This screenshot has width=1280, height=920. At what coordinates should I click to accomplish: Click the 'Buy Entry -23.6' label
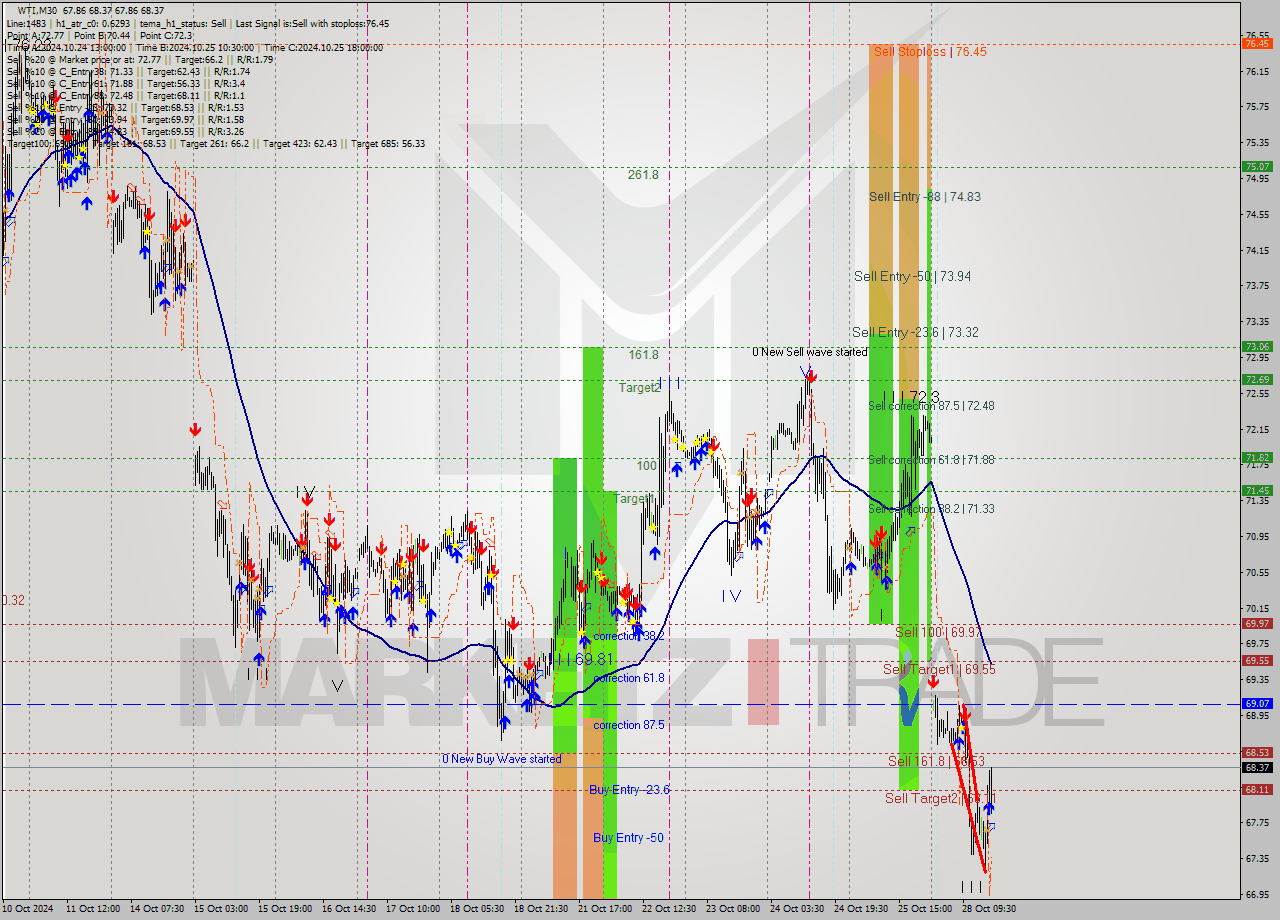629,790
